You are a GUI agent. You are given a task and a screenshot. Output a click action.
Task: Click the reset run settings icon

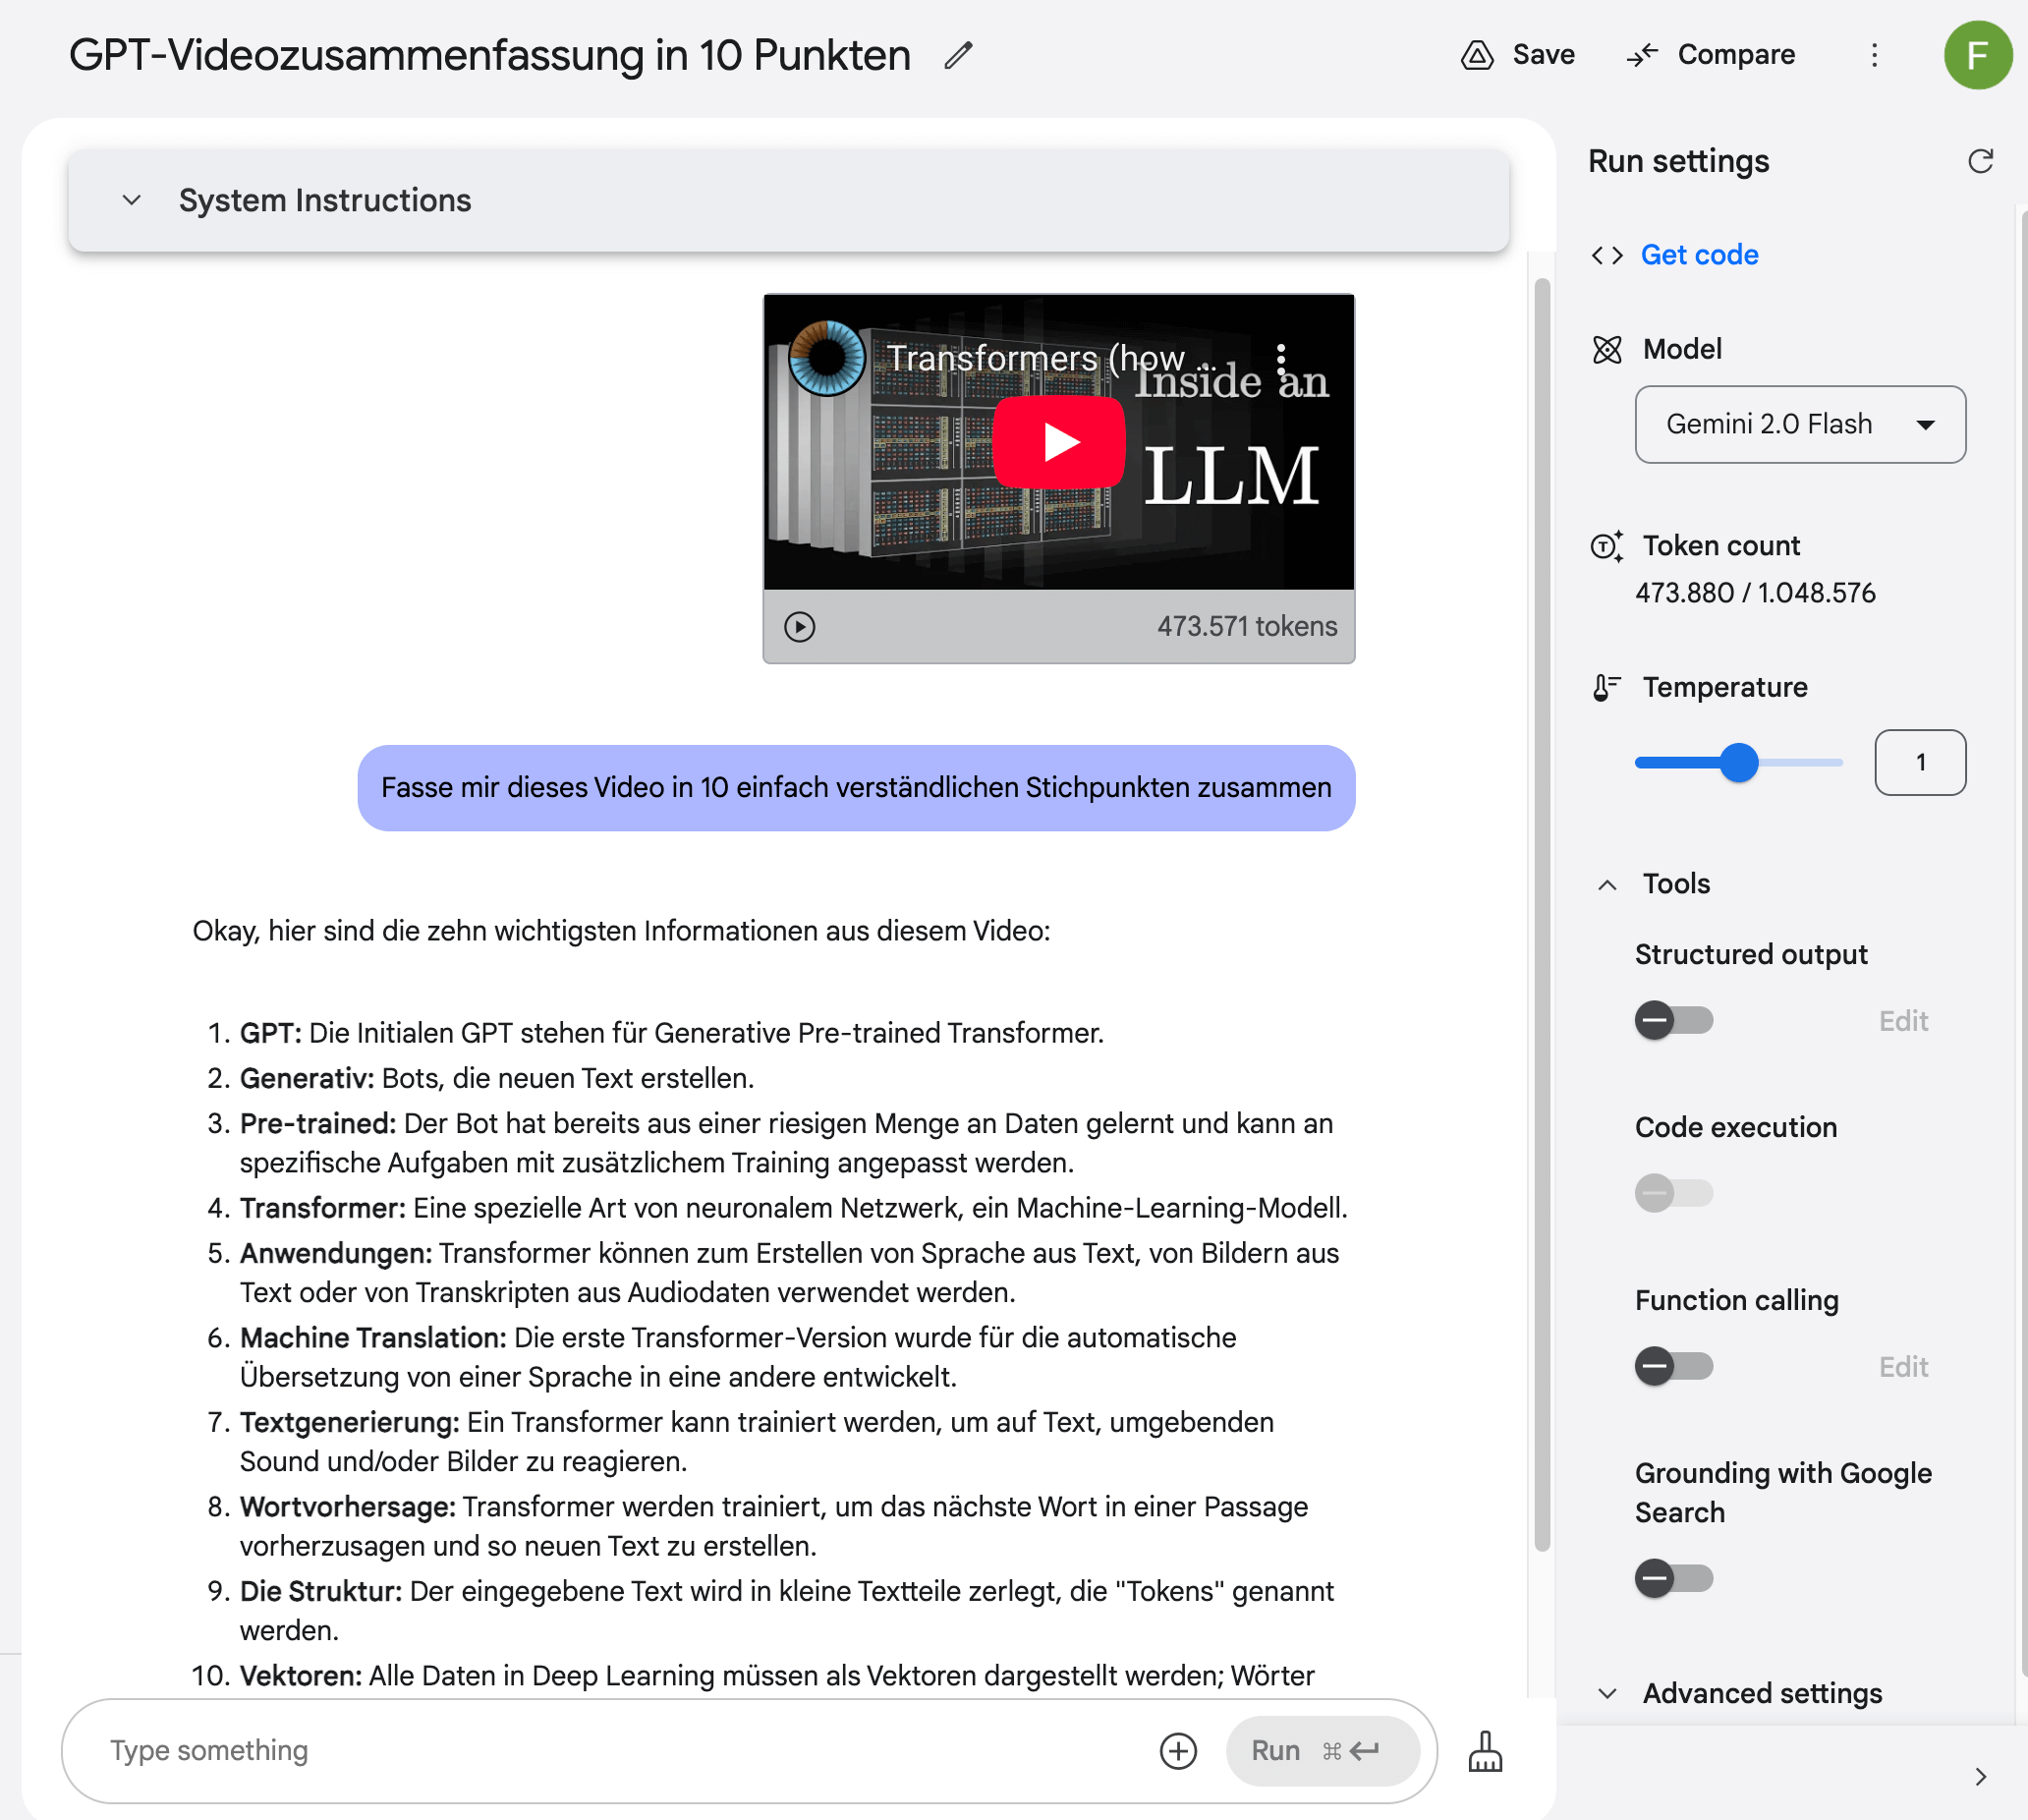click(1980, 161)
